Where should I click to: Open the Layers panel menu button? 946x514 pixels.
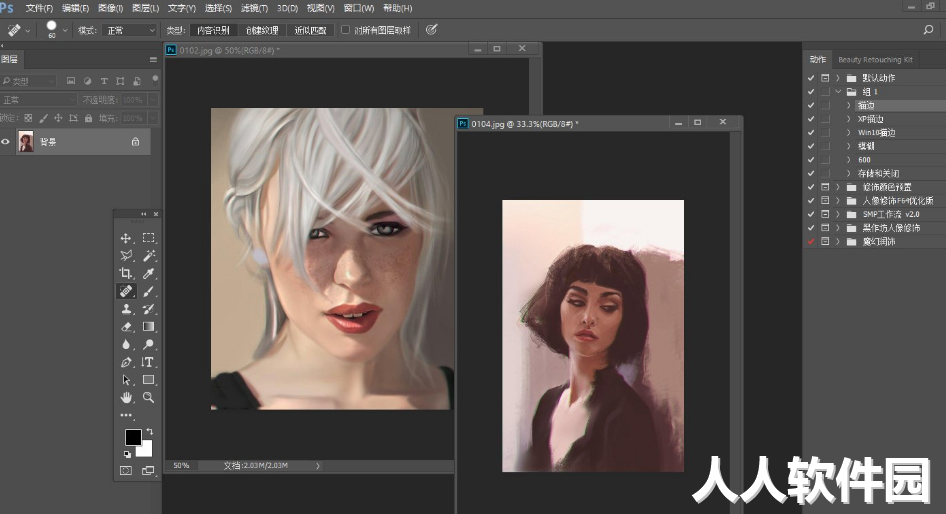pos(153,59)
